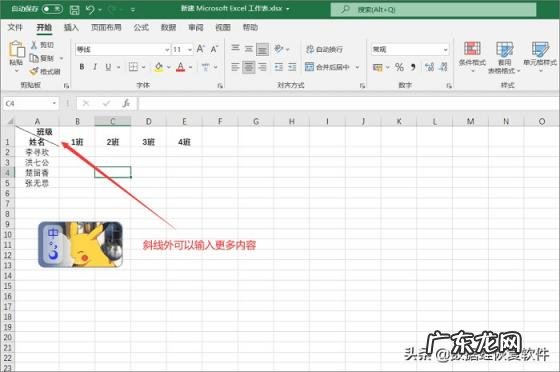Select column header H
The width and height of the screenshot is (560, 372).
pos(291,121)
